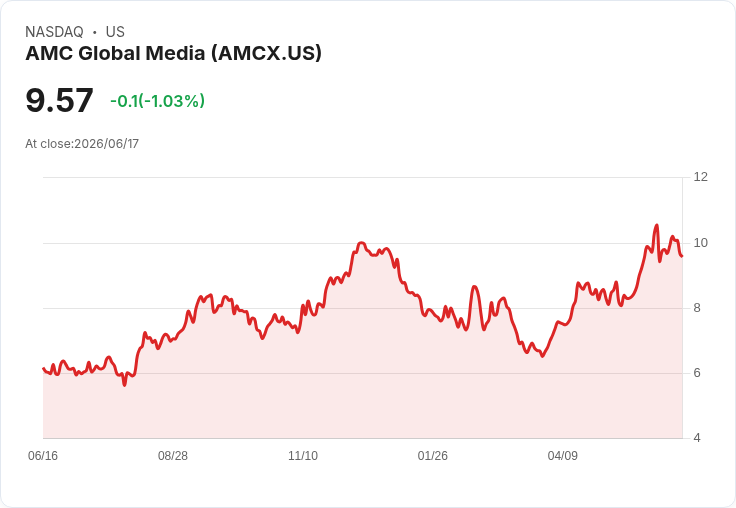The image size is (736, 508).
Task: Click the 12 y-axis price label
Action: tap(700, 177)
